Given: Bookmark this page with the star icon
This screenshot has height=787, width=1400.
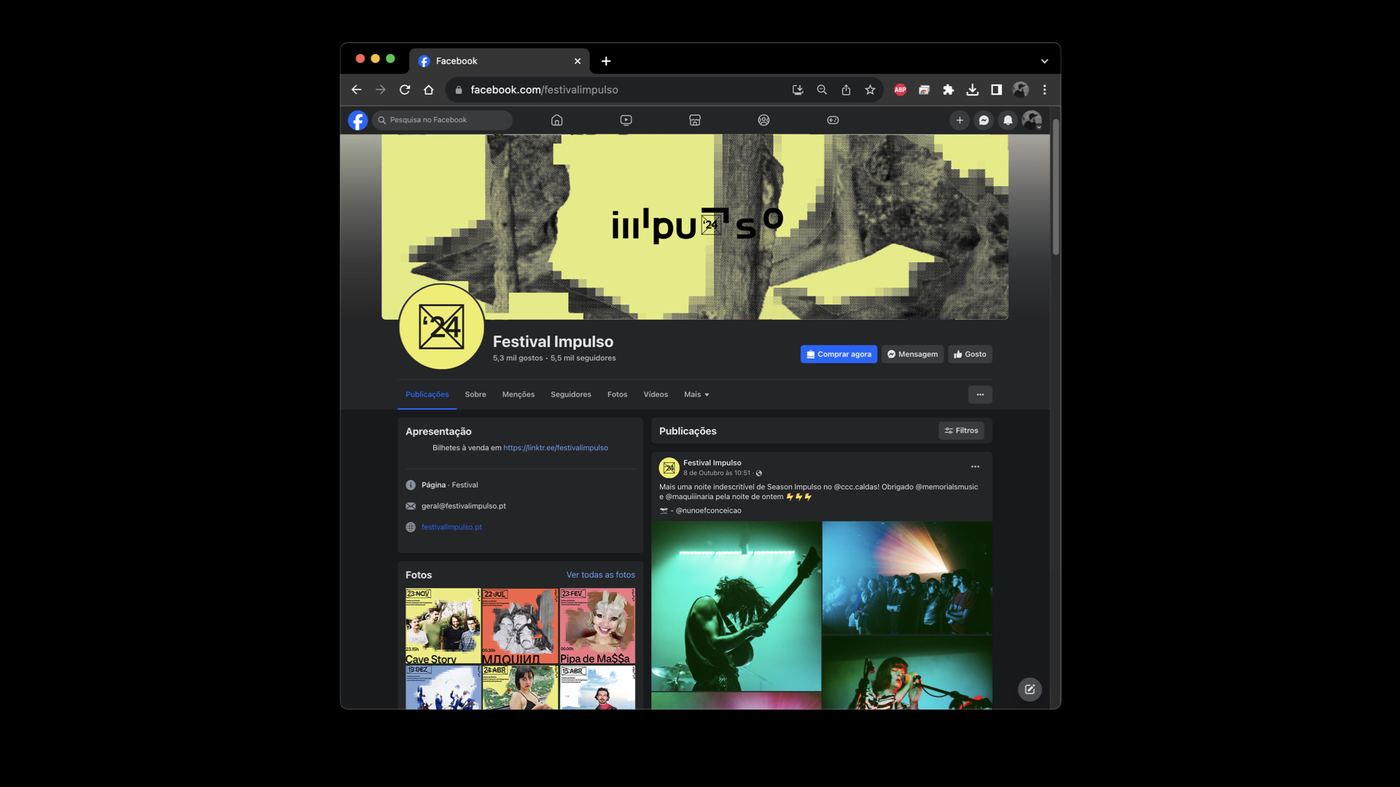Looking at the screenshot, I should pyautogui.click(x=870, y=90).
